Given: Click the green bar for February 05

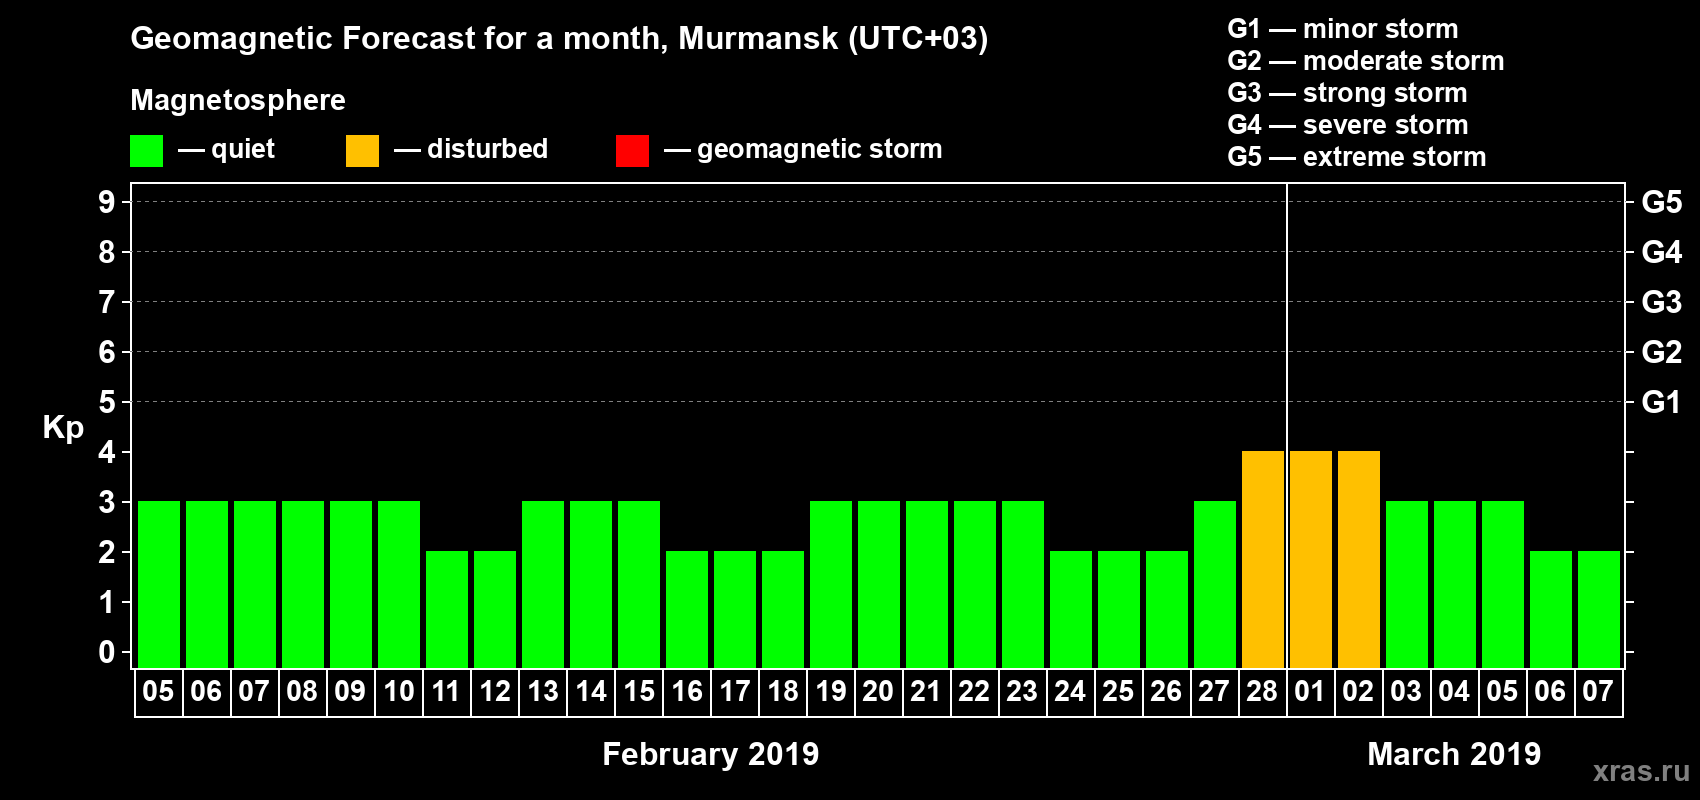Looking at the screenshot, I should click(x=159, y=585).
